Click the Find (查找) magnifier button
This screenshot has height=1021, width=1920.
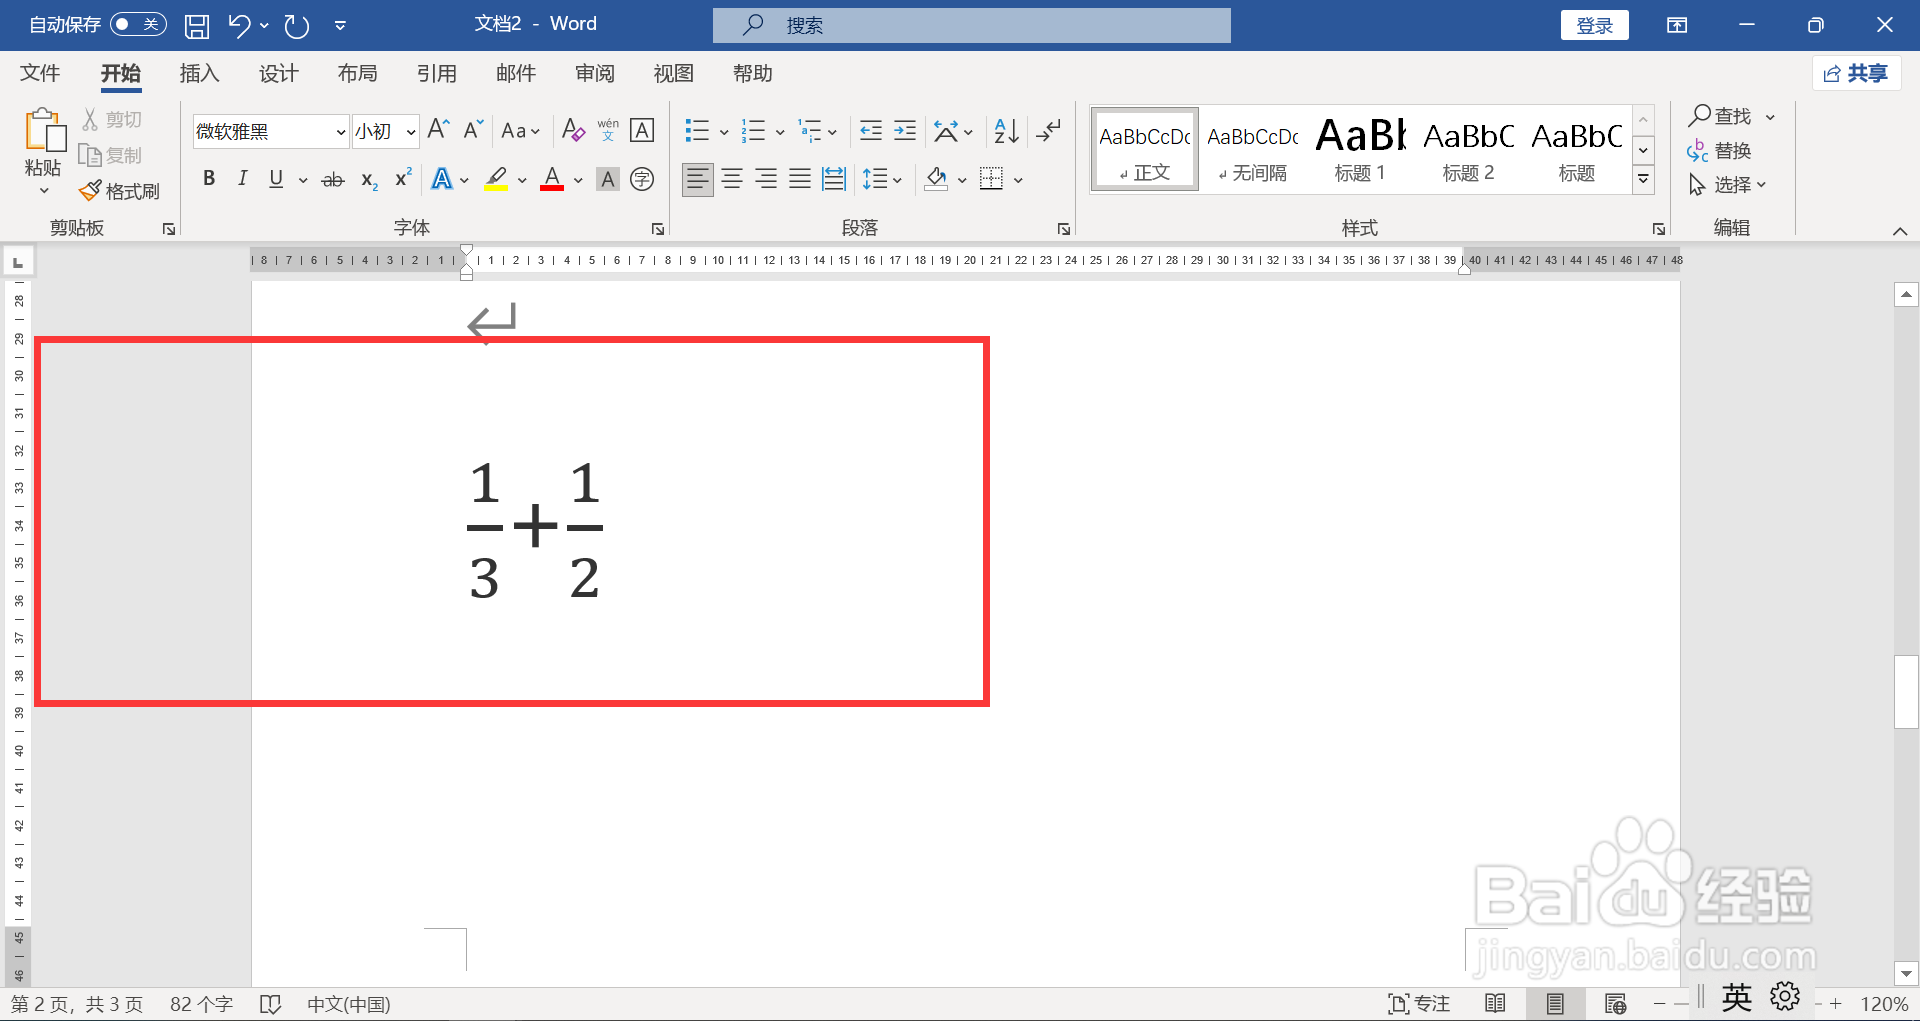pyautogui.click(x=1721, y=116)
